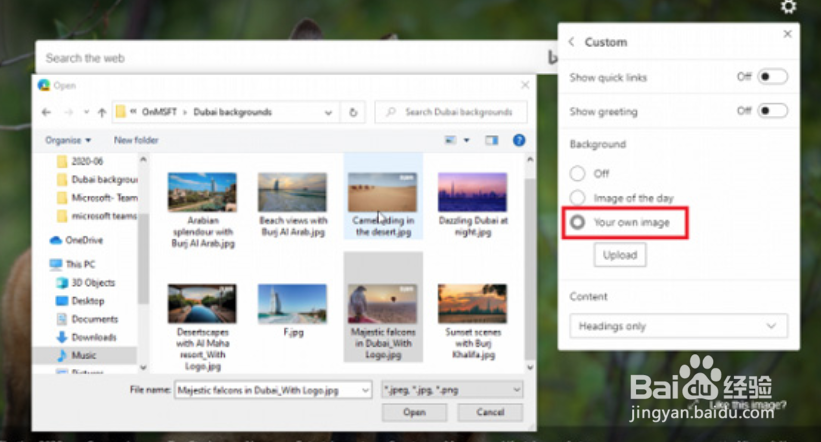Click the Upload button
821x442 pixels.
(620, 255)
